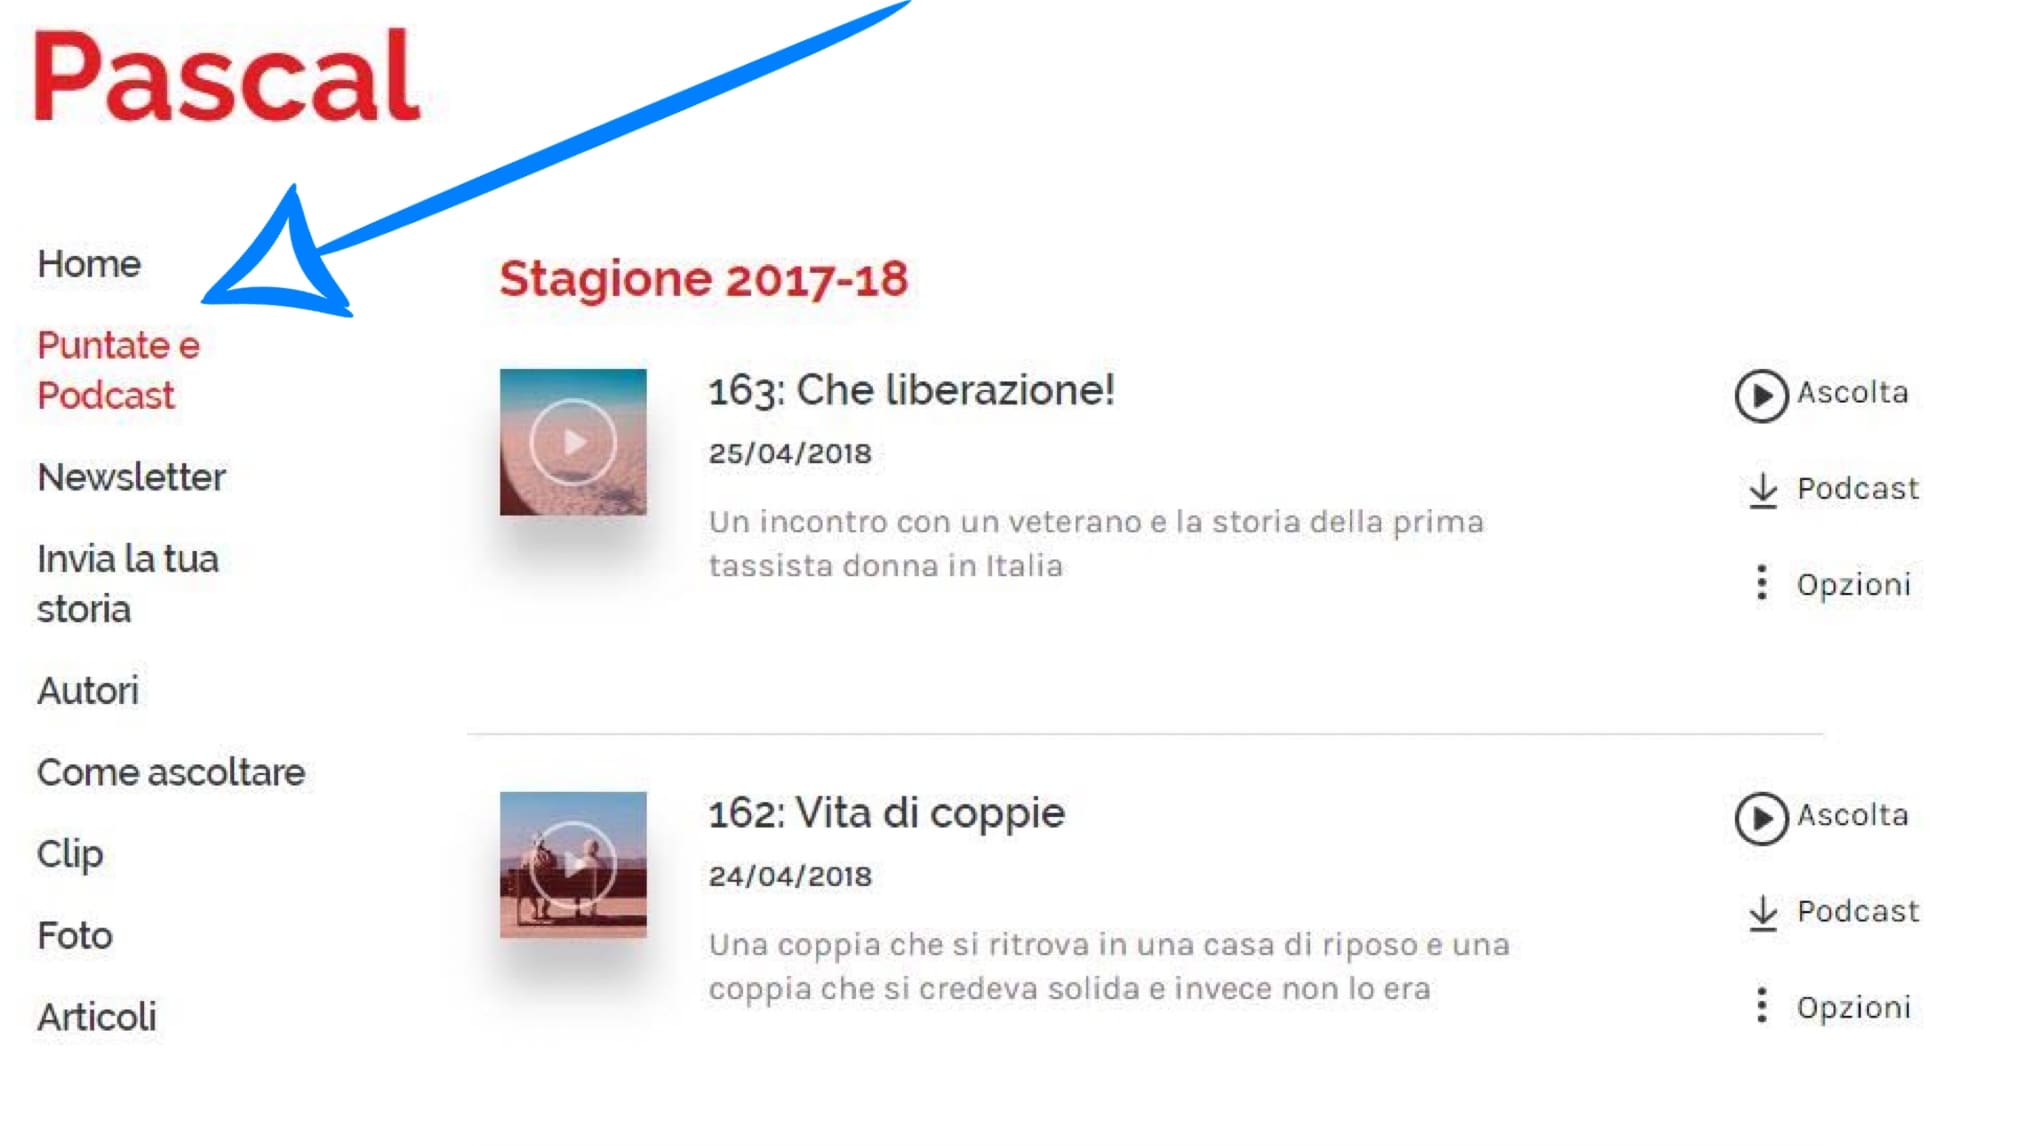Select Puntate e Podcast menu item
Image resolution: width=2038 pixels, height=1146 pixels.
pos(118,370)
